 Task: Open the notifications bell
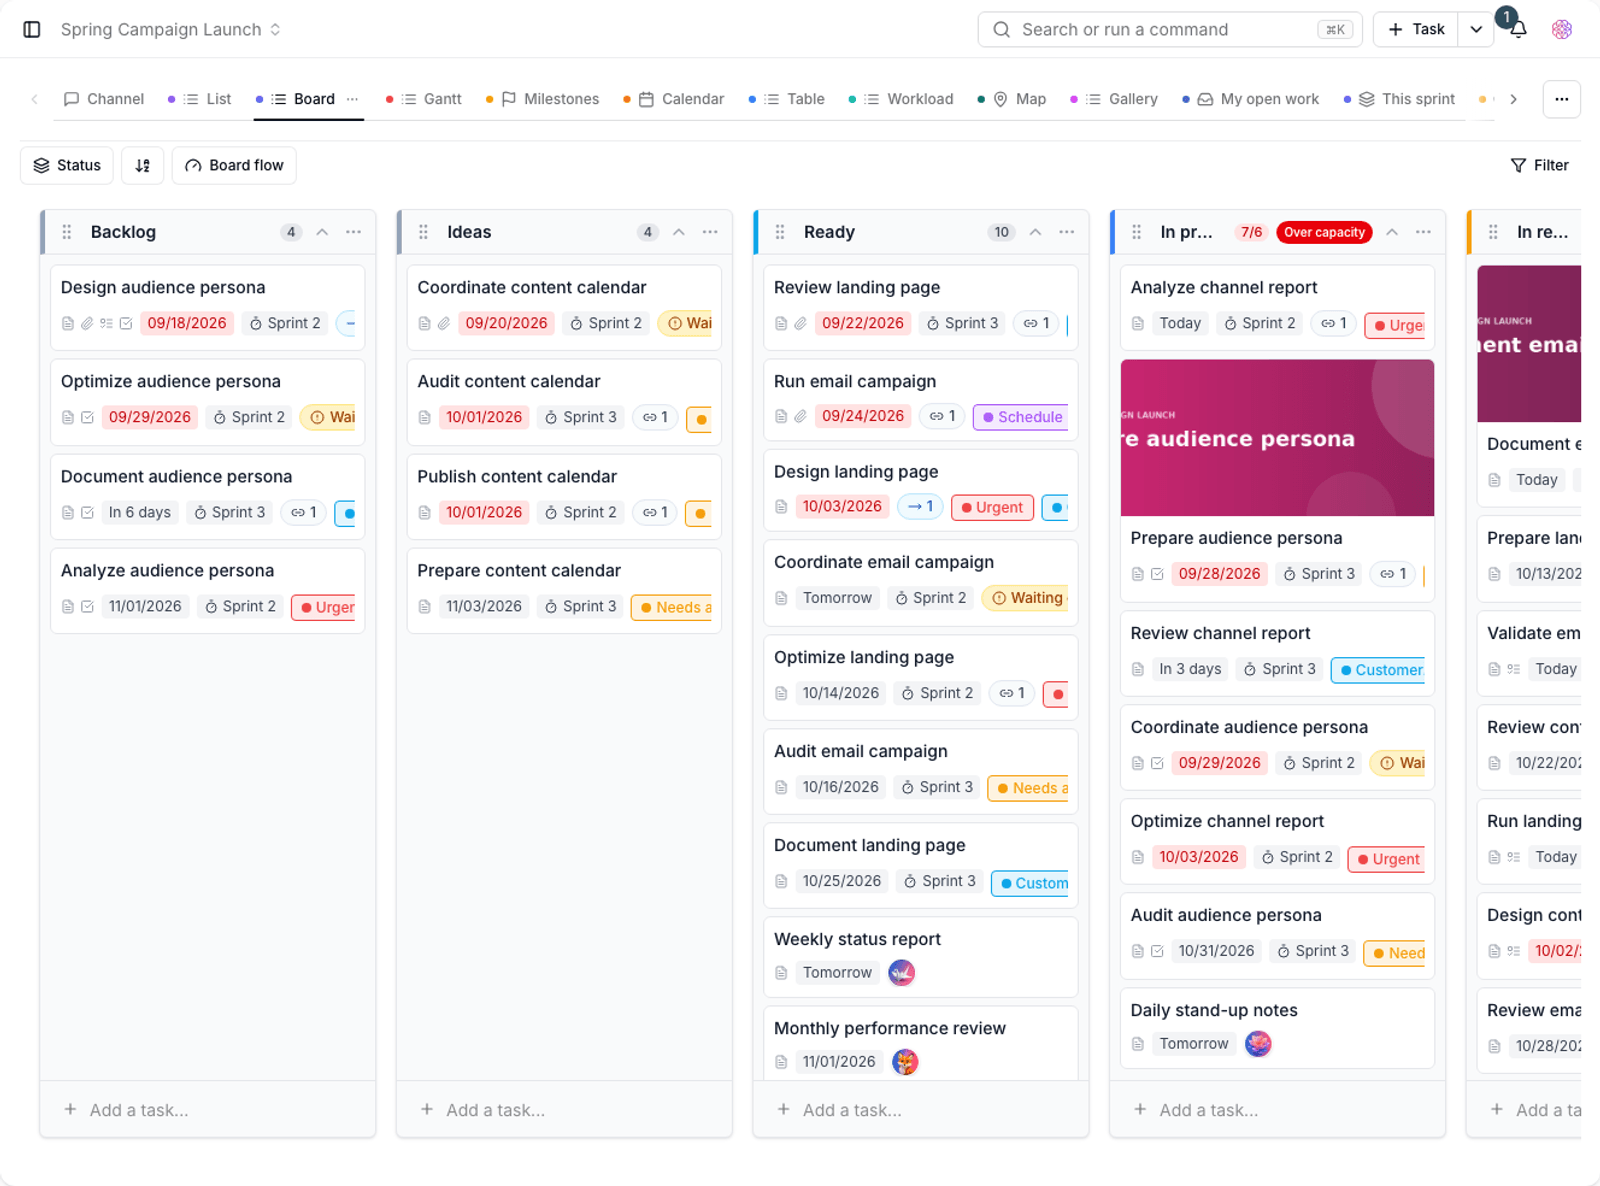[x=1518, y=29]
